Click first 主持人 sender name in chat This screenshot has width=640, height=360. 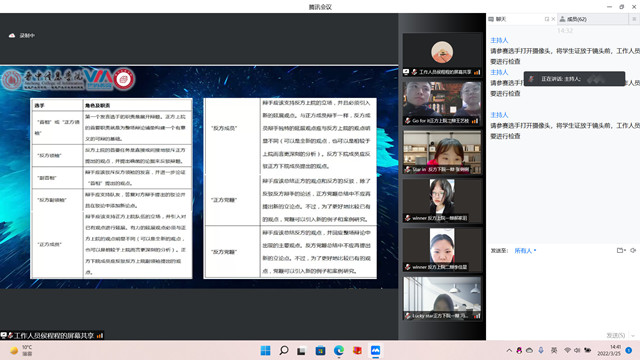pyautogui.click(x=499, y=40)
